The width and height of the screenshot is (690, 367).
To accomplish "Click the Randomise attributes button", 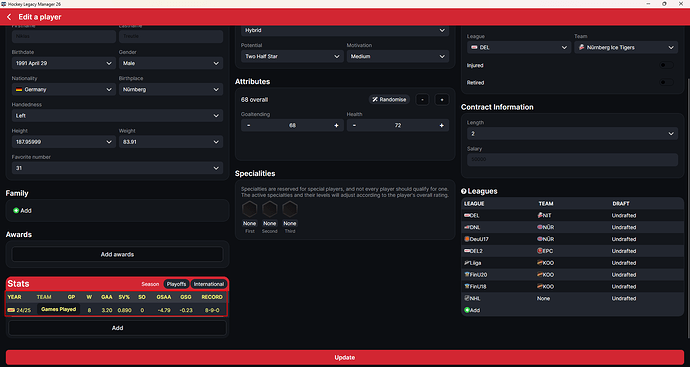I will tap(389, 99).
